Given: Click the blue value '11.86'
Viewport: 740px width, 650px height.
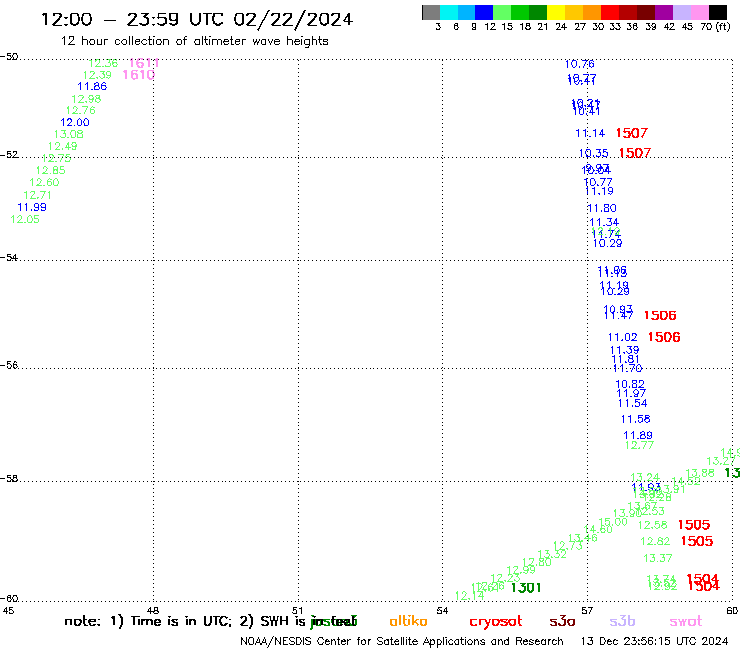Looking at the screenshot, I should 92,86.
